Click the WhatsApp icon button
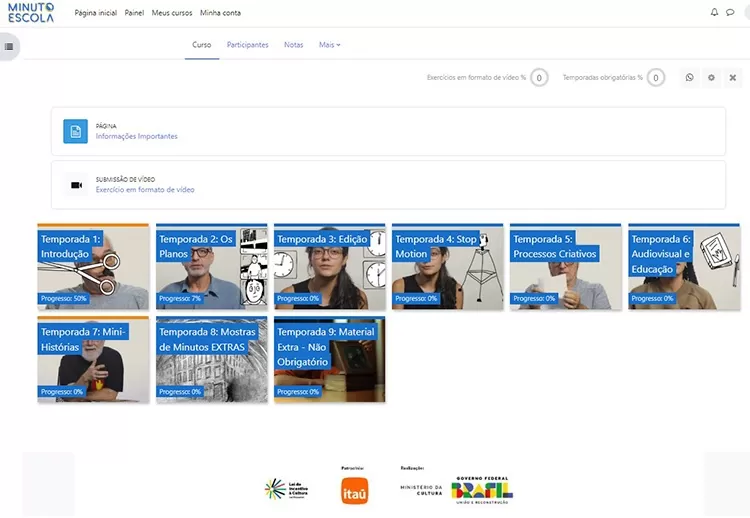Image resolution: width=750 pixels, height=518 pixels. (x=689, y=78)
